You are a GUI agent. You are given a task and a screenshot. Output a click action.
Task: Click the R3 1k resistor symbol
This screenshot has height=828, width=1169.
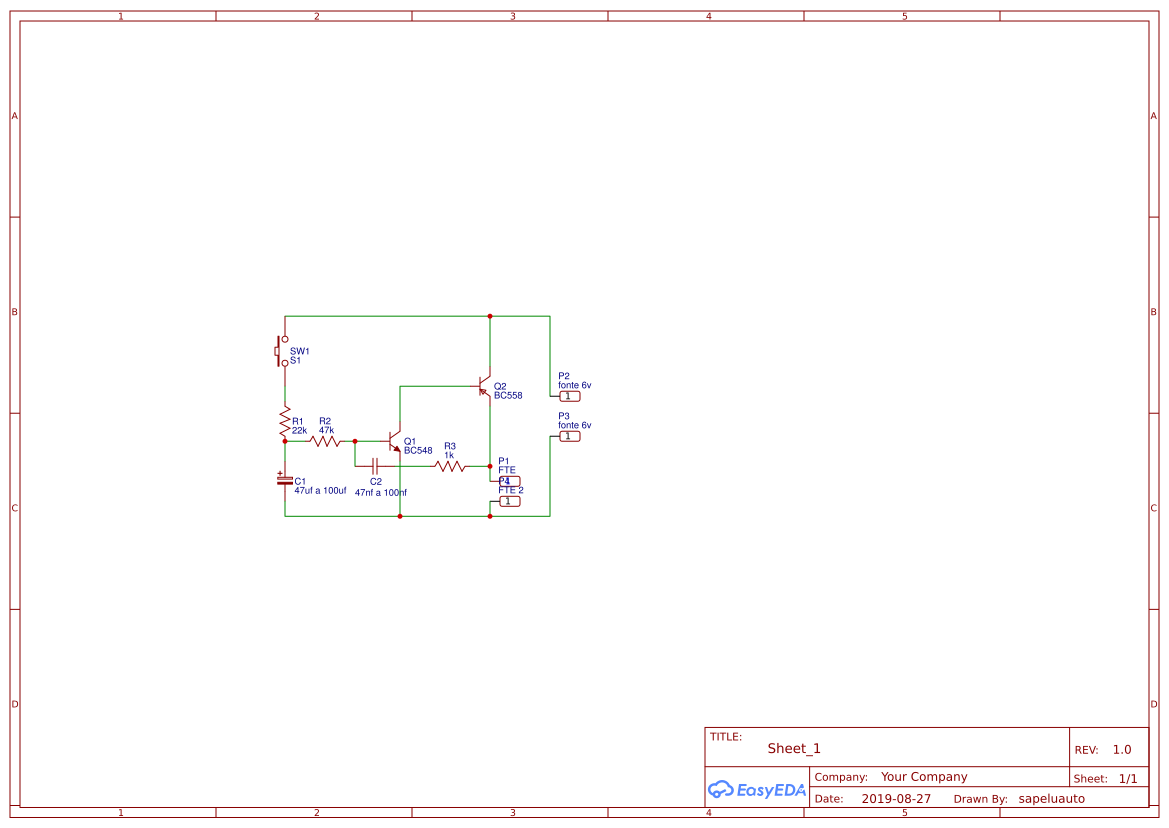point(450,466)
